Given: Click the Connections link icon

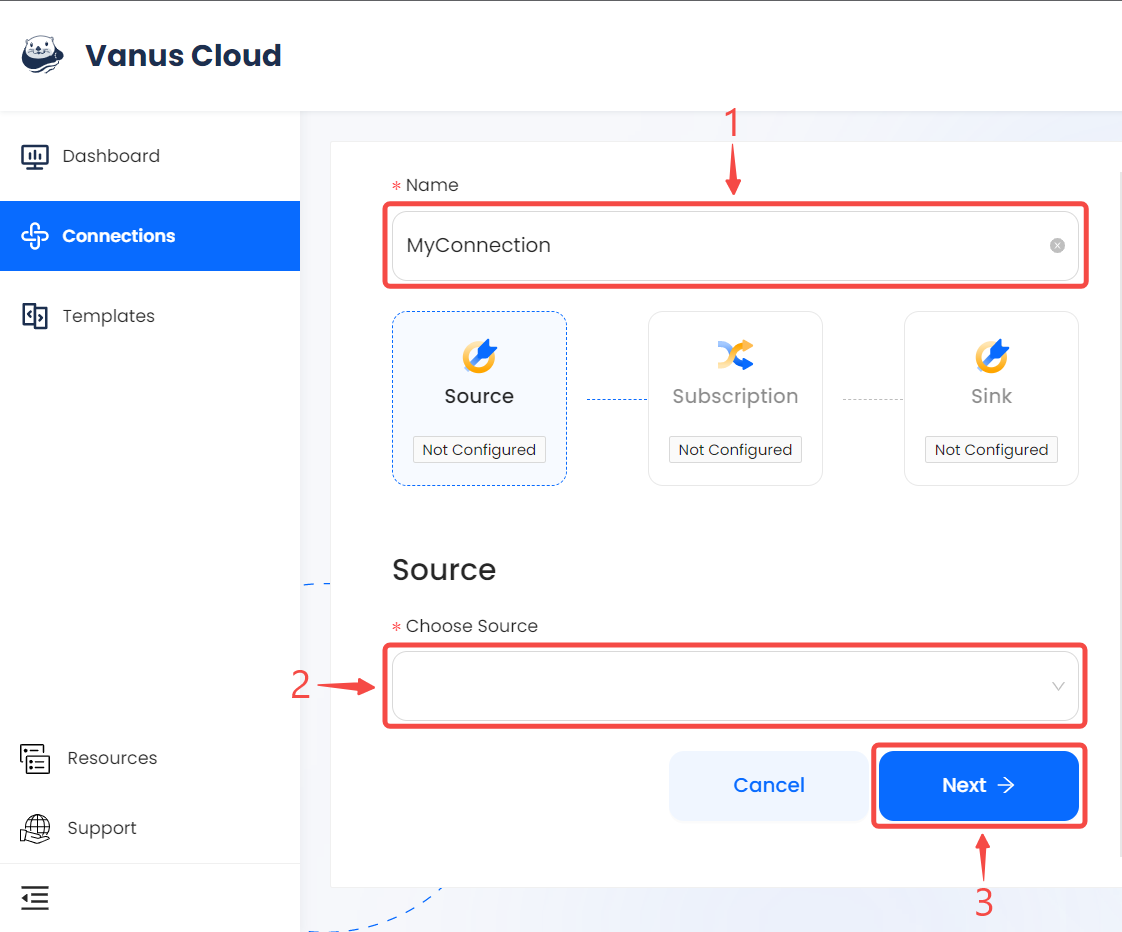Looking at the screenshot, I should click(35, 236).
